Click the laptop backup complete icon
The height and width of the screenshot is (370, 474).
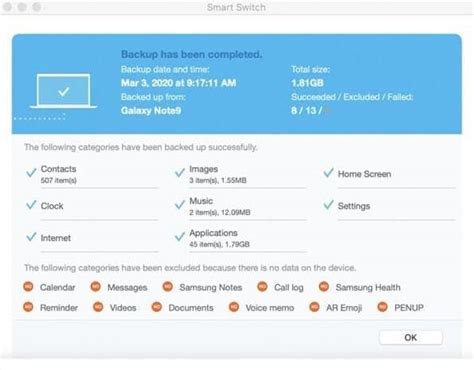[63, 91]
